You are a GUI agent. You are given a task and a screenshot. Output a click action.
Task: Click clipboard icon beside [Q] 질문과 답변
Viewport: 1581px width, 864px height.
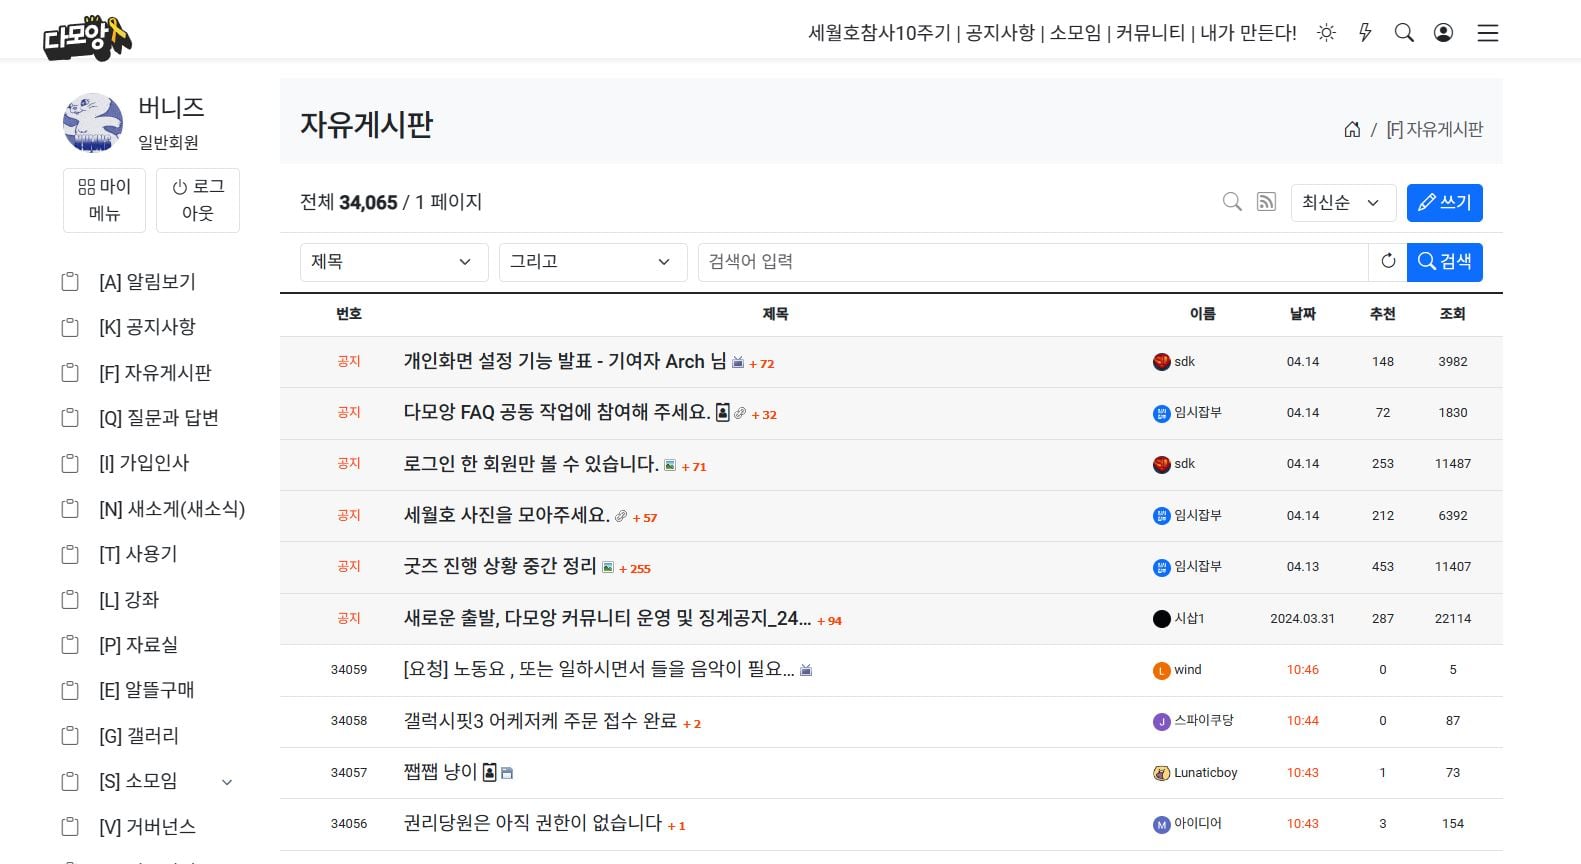pos(70,418)
